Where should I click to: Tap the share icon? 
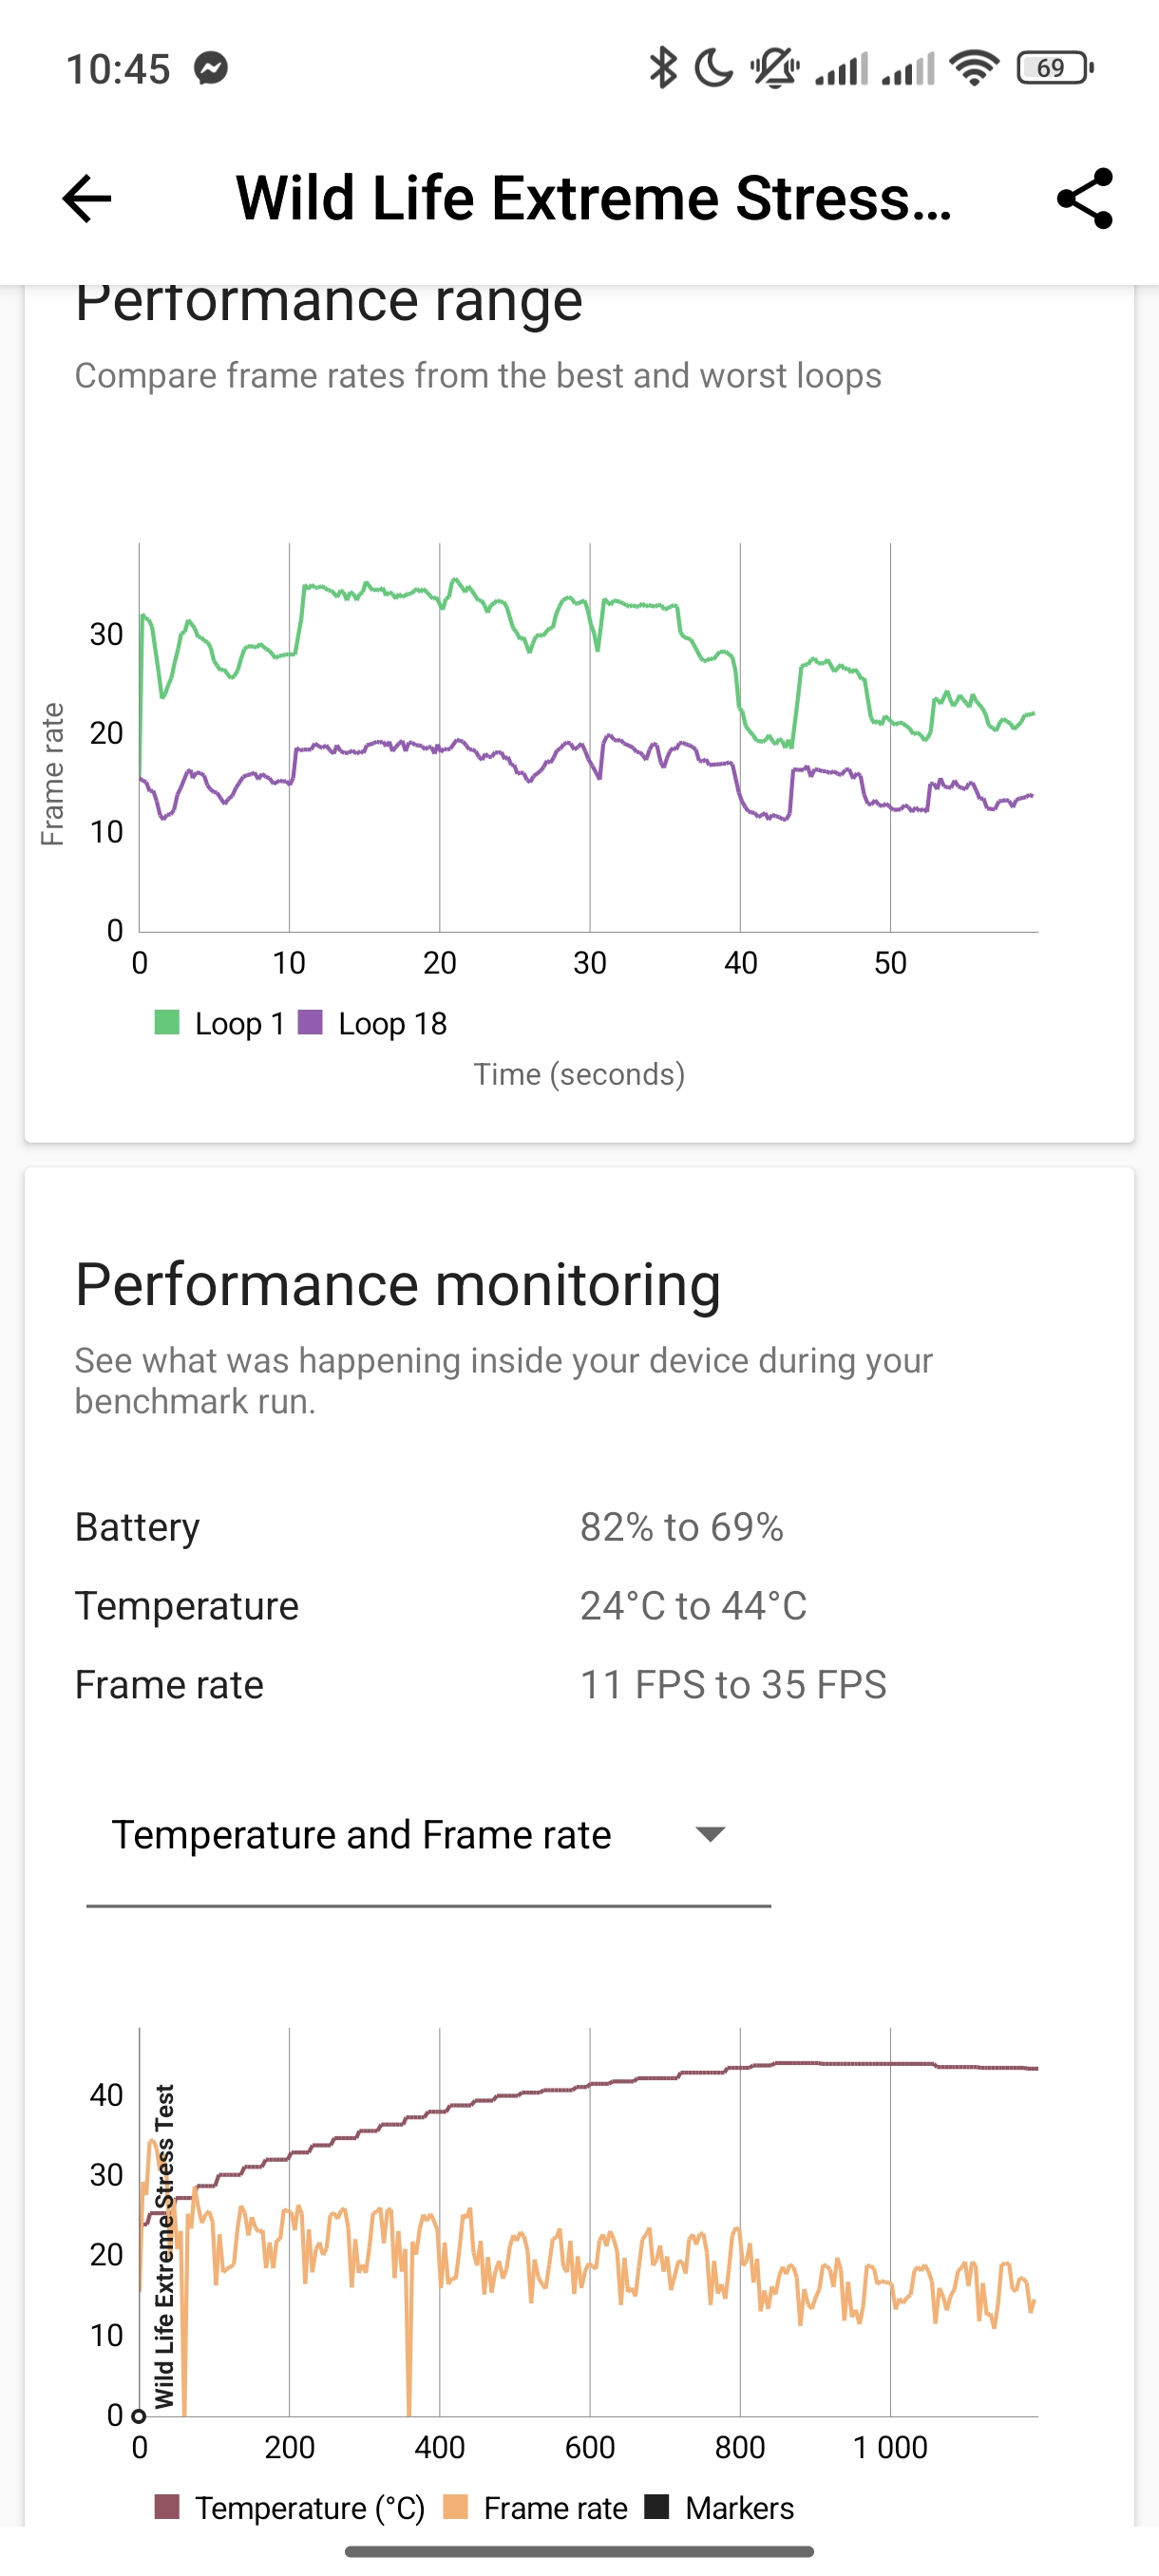pyautogui.click(x=1084, y=198)
